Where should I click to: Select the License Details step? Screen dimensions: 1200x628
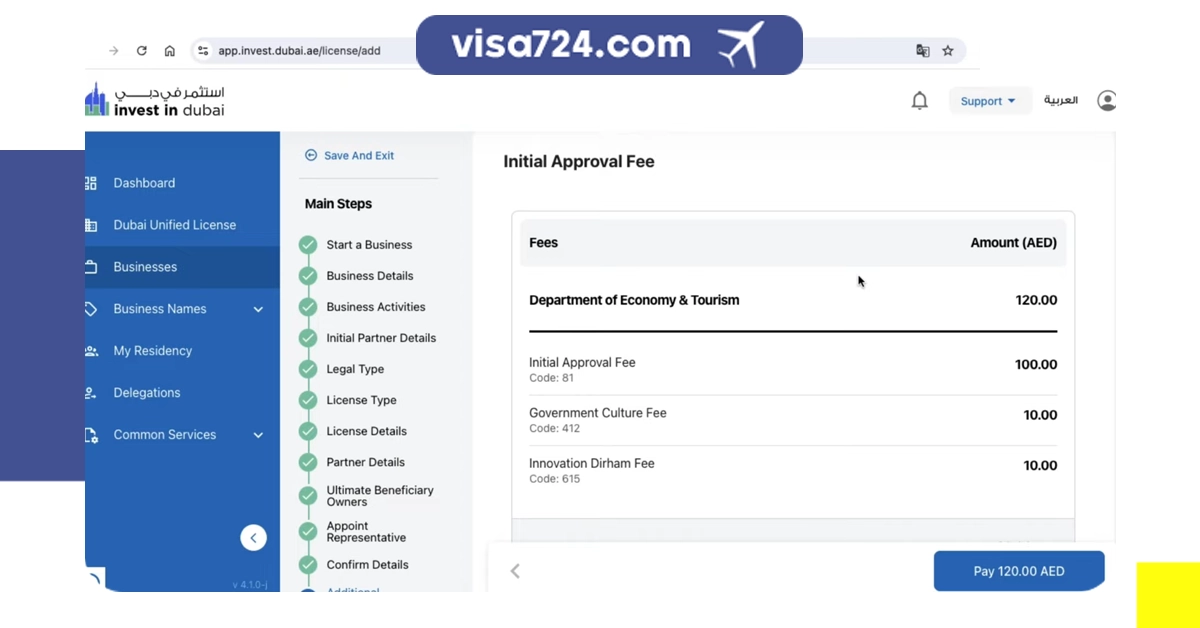366,431
